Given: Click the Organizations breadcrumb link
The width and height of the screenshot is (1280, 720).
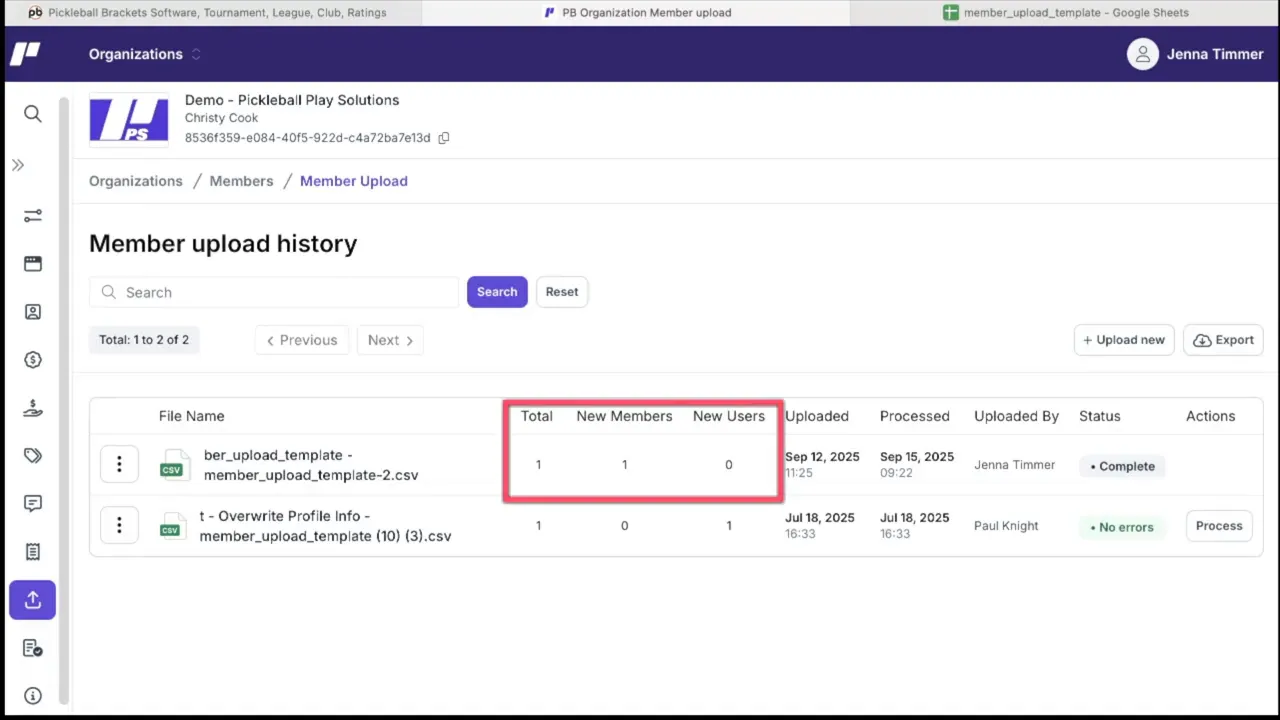Looking at the screenshot, I should pyautogui.click(x=135, y=181).
